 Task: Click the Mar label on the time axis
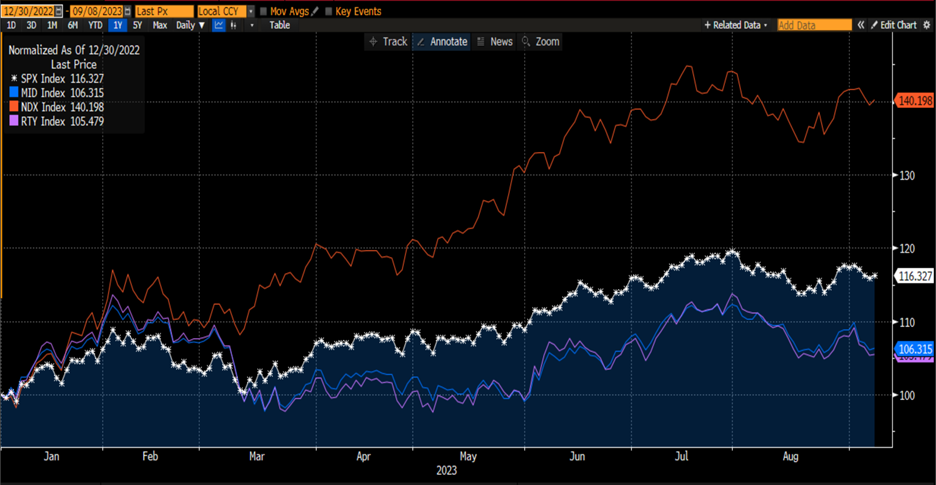[257, 457]
